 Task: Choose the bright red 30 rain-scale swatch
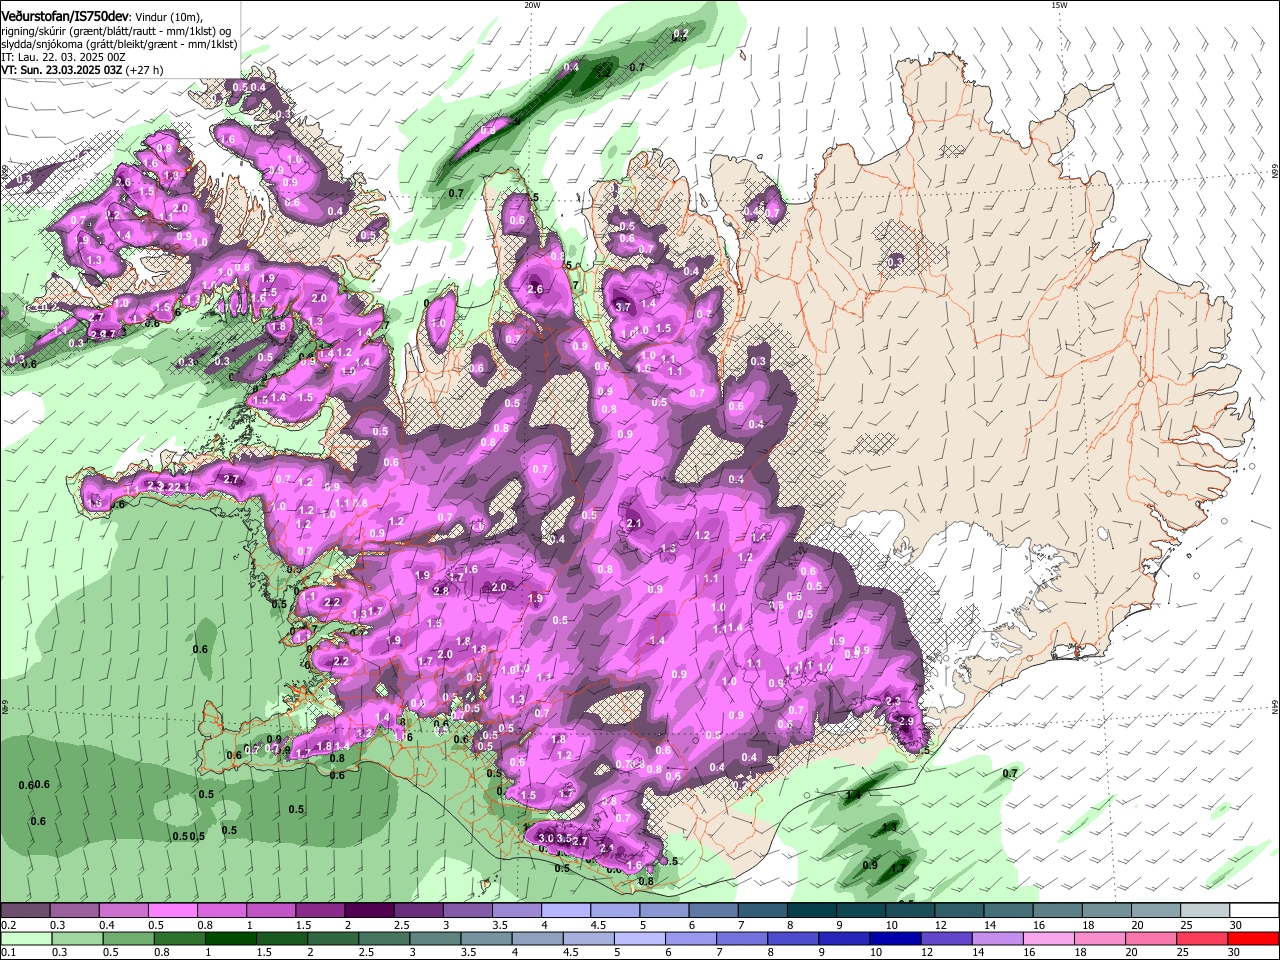coord(1254,938)
